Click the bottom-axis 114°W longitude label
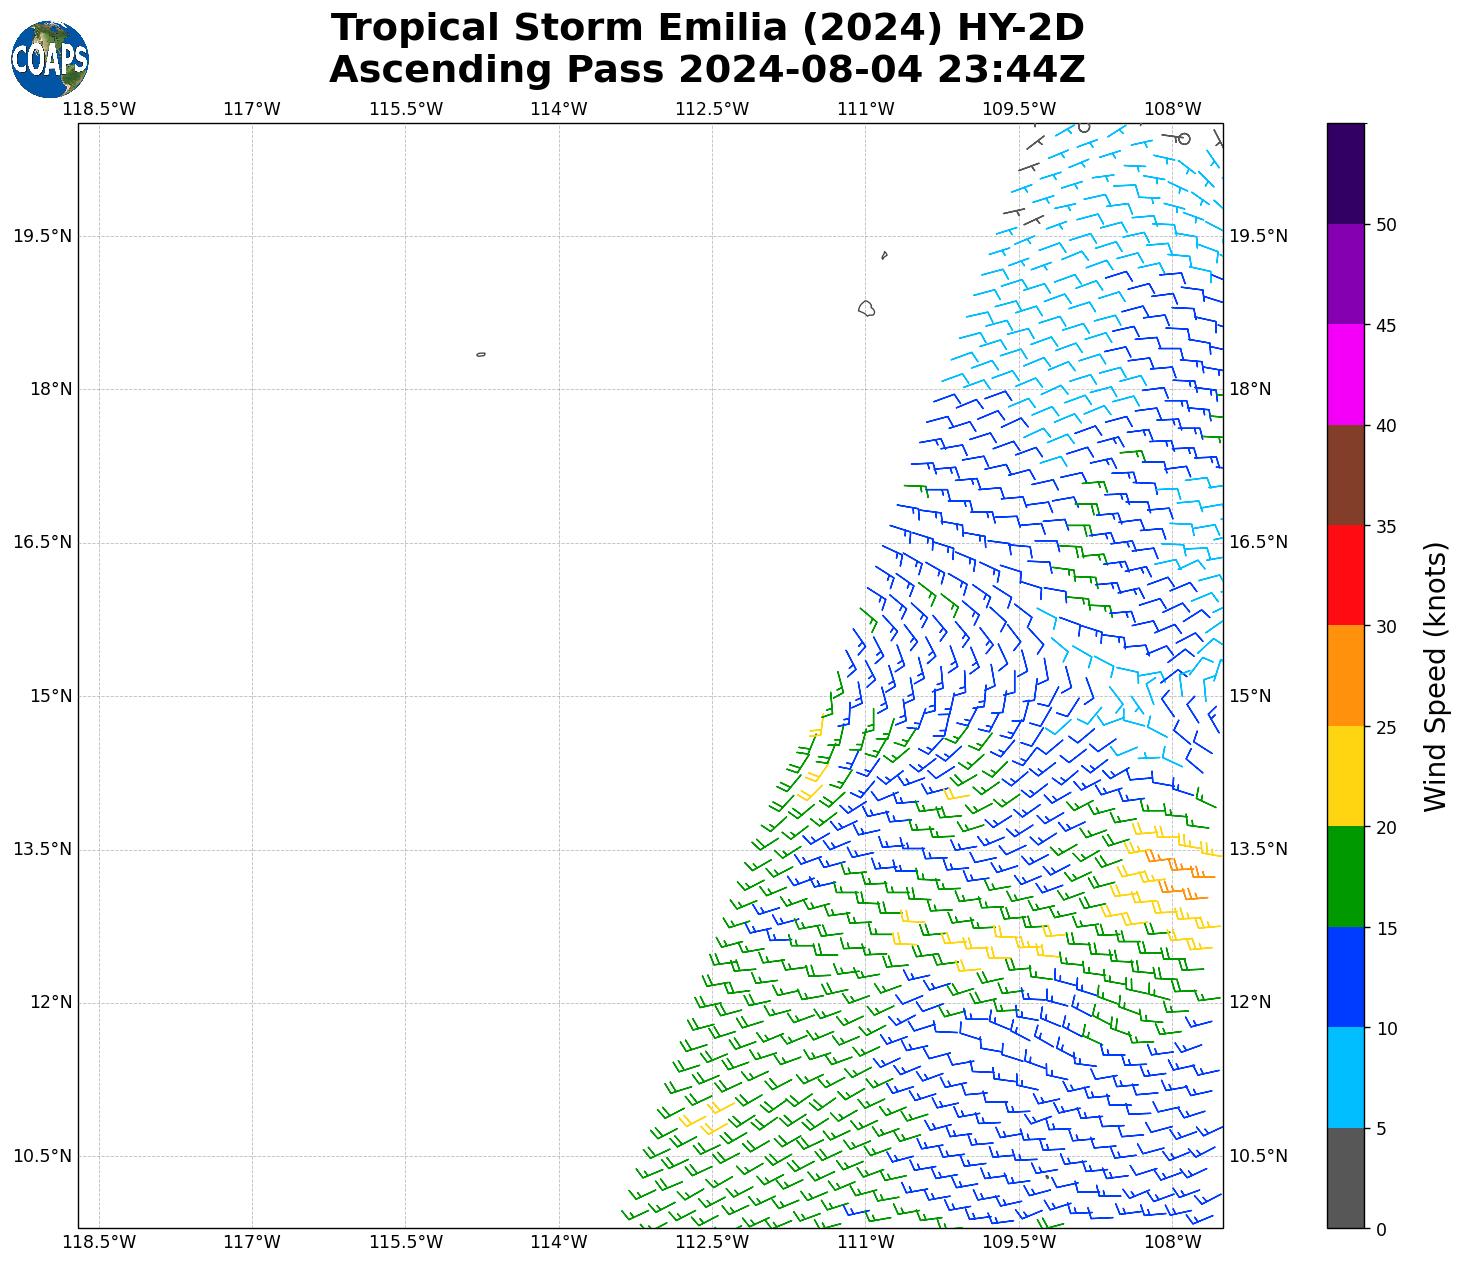Screen dimensions: 1464x1264 point(558,1242)
